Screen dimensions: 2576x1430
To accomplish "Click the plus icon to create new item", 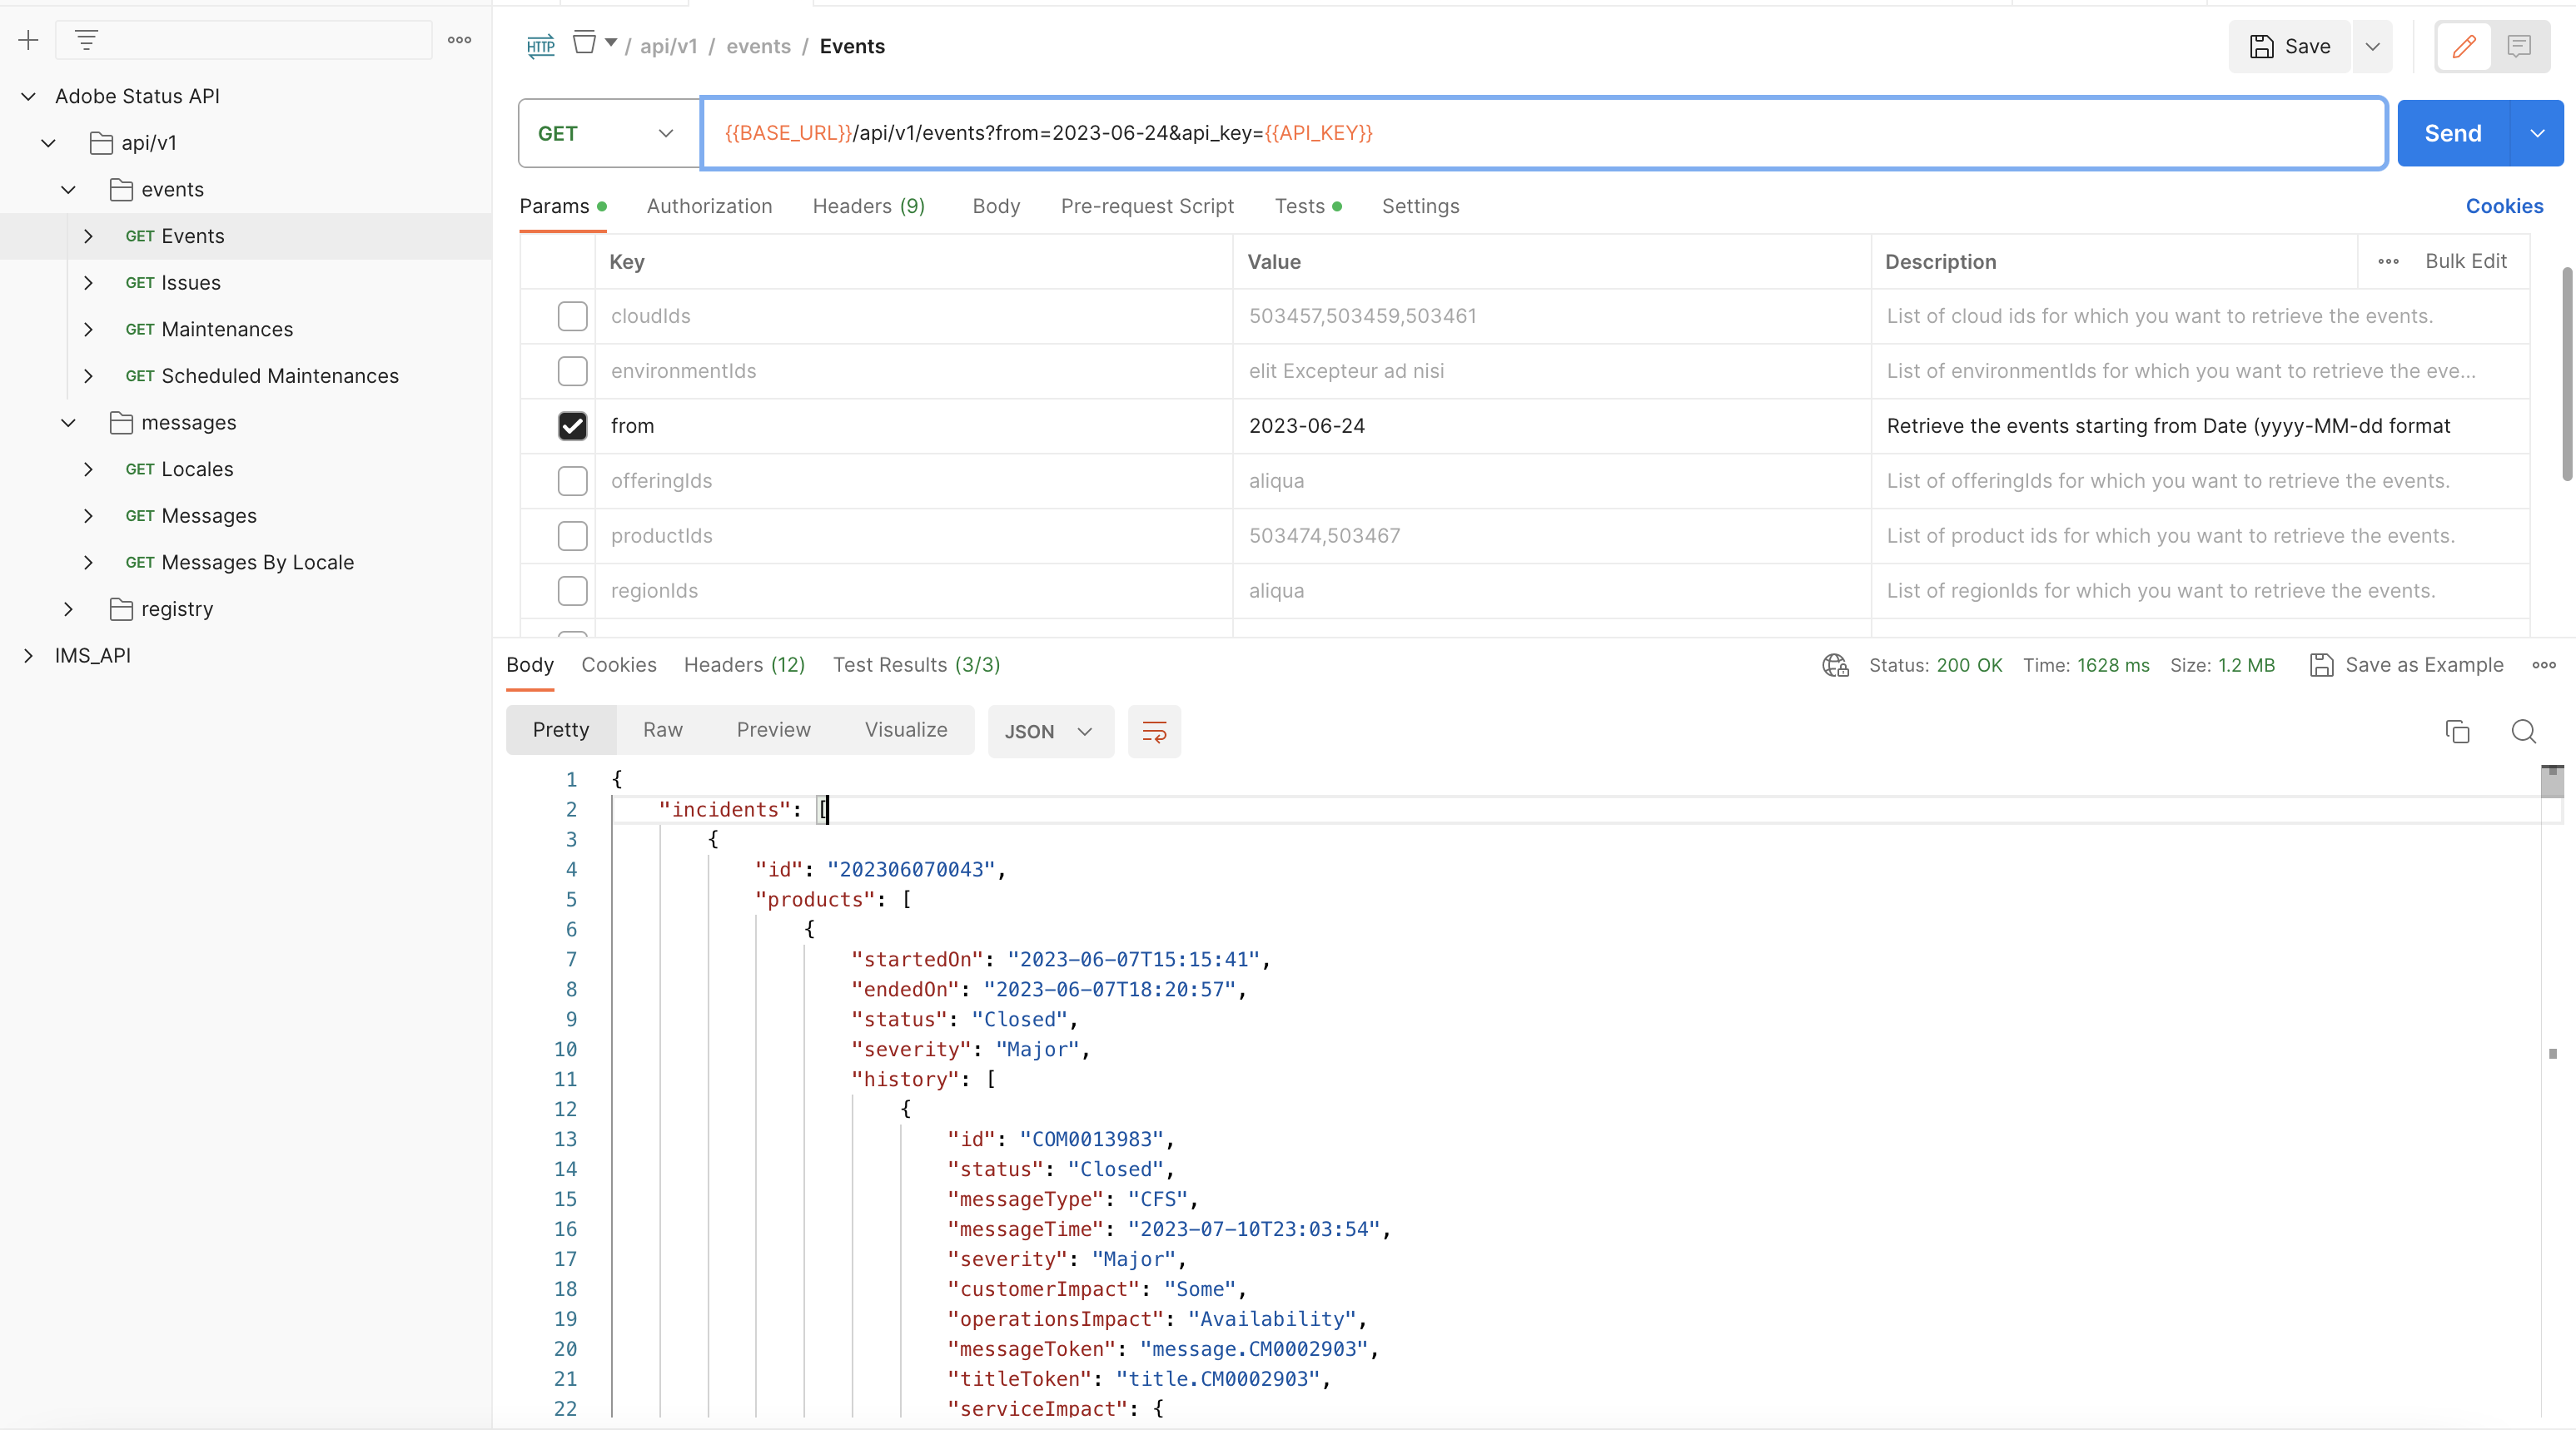I will coord(28,40).
